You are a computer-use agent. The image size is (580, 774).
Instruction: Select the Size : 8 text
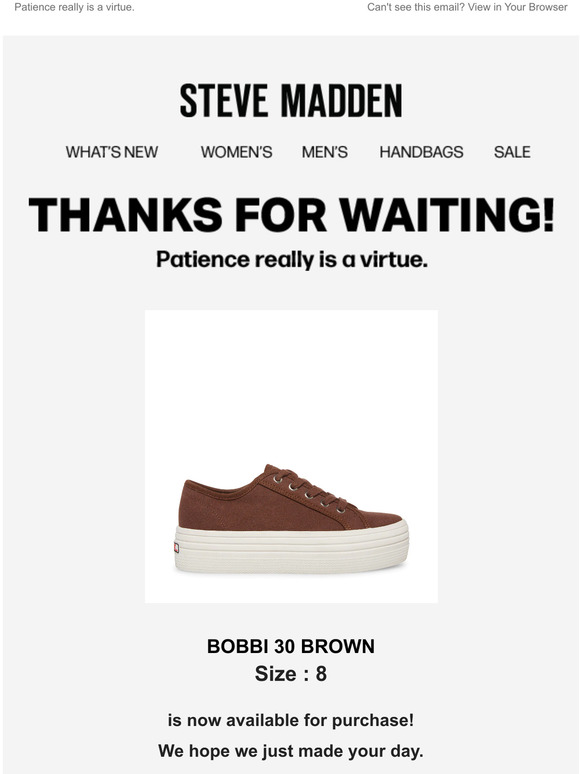291,674
